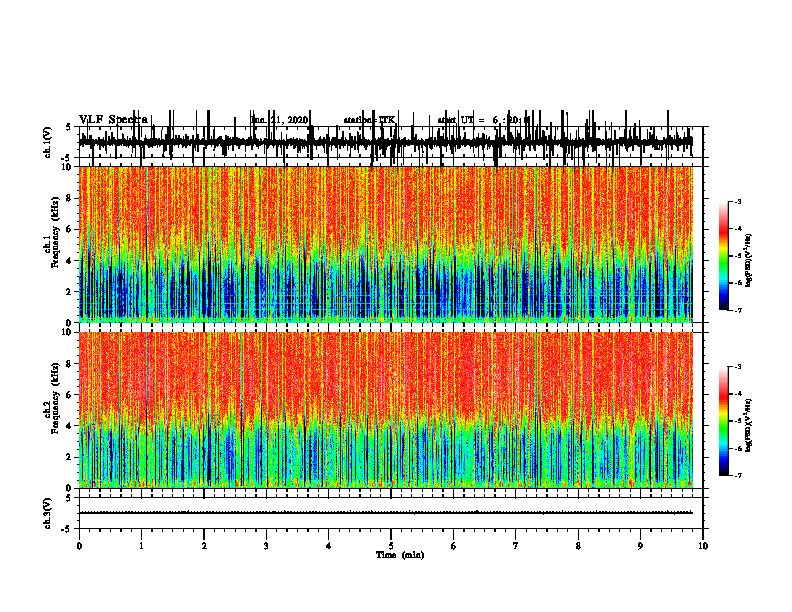
Task: Click time axis tick label 10
Action: (x=703, y=546)
